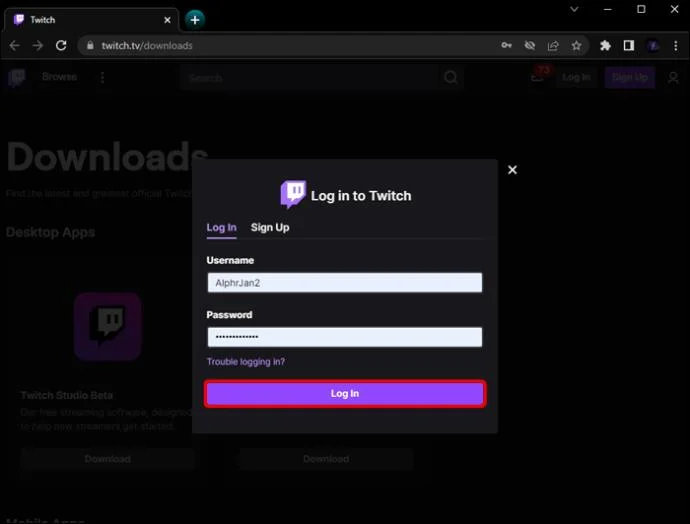Screen dimensions: 690x524
Task: Click the Log In button in site header
Action: pyautogui.click(x=576, y=77)
